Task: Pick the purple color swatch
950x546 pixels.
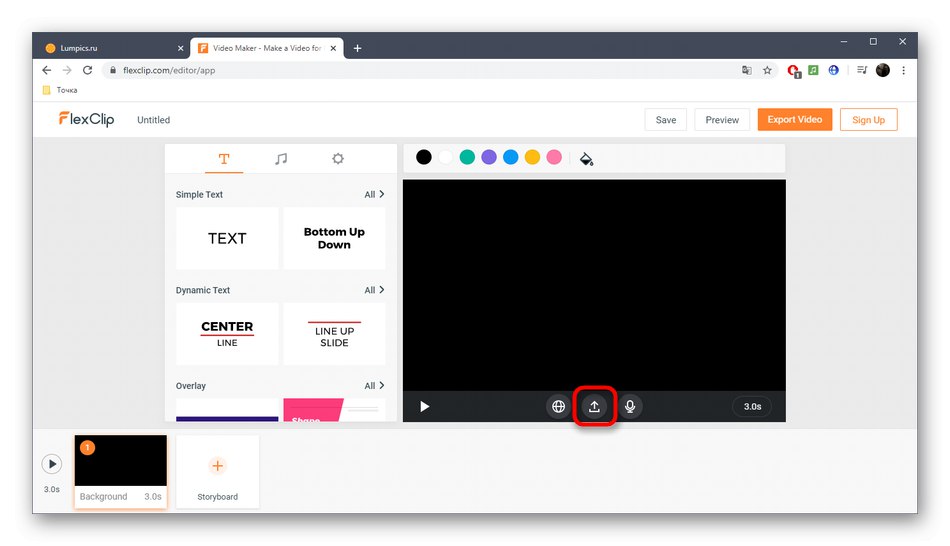Action: point(489,158)
